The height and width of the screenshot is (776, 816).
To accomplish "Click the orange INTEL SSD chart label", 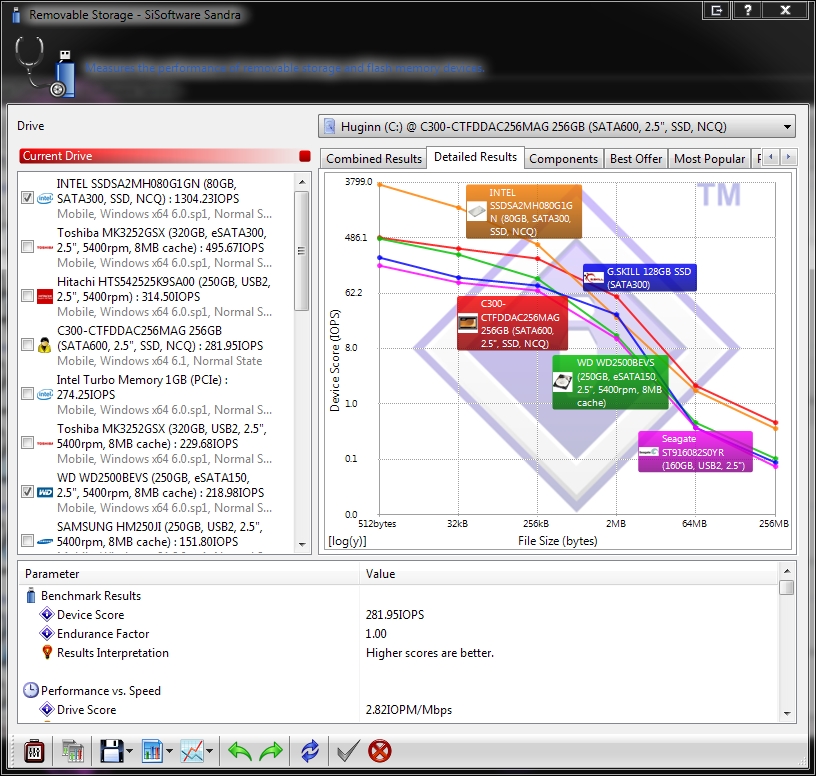I will [x=524, y=212].
